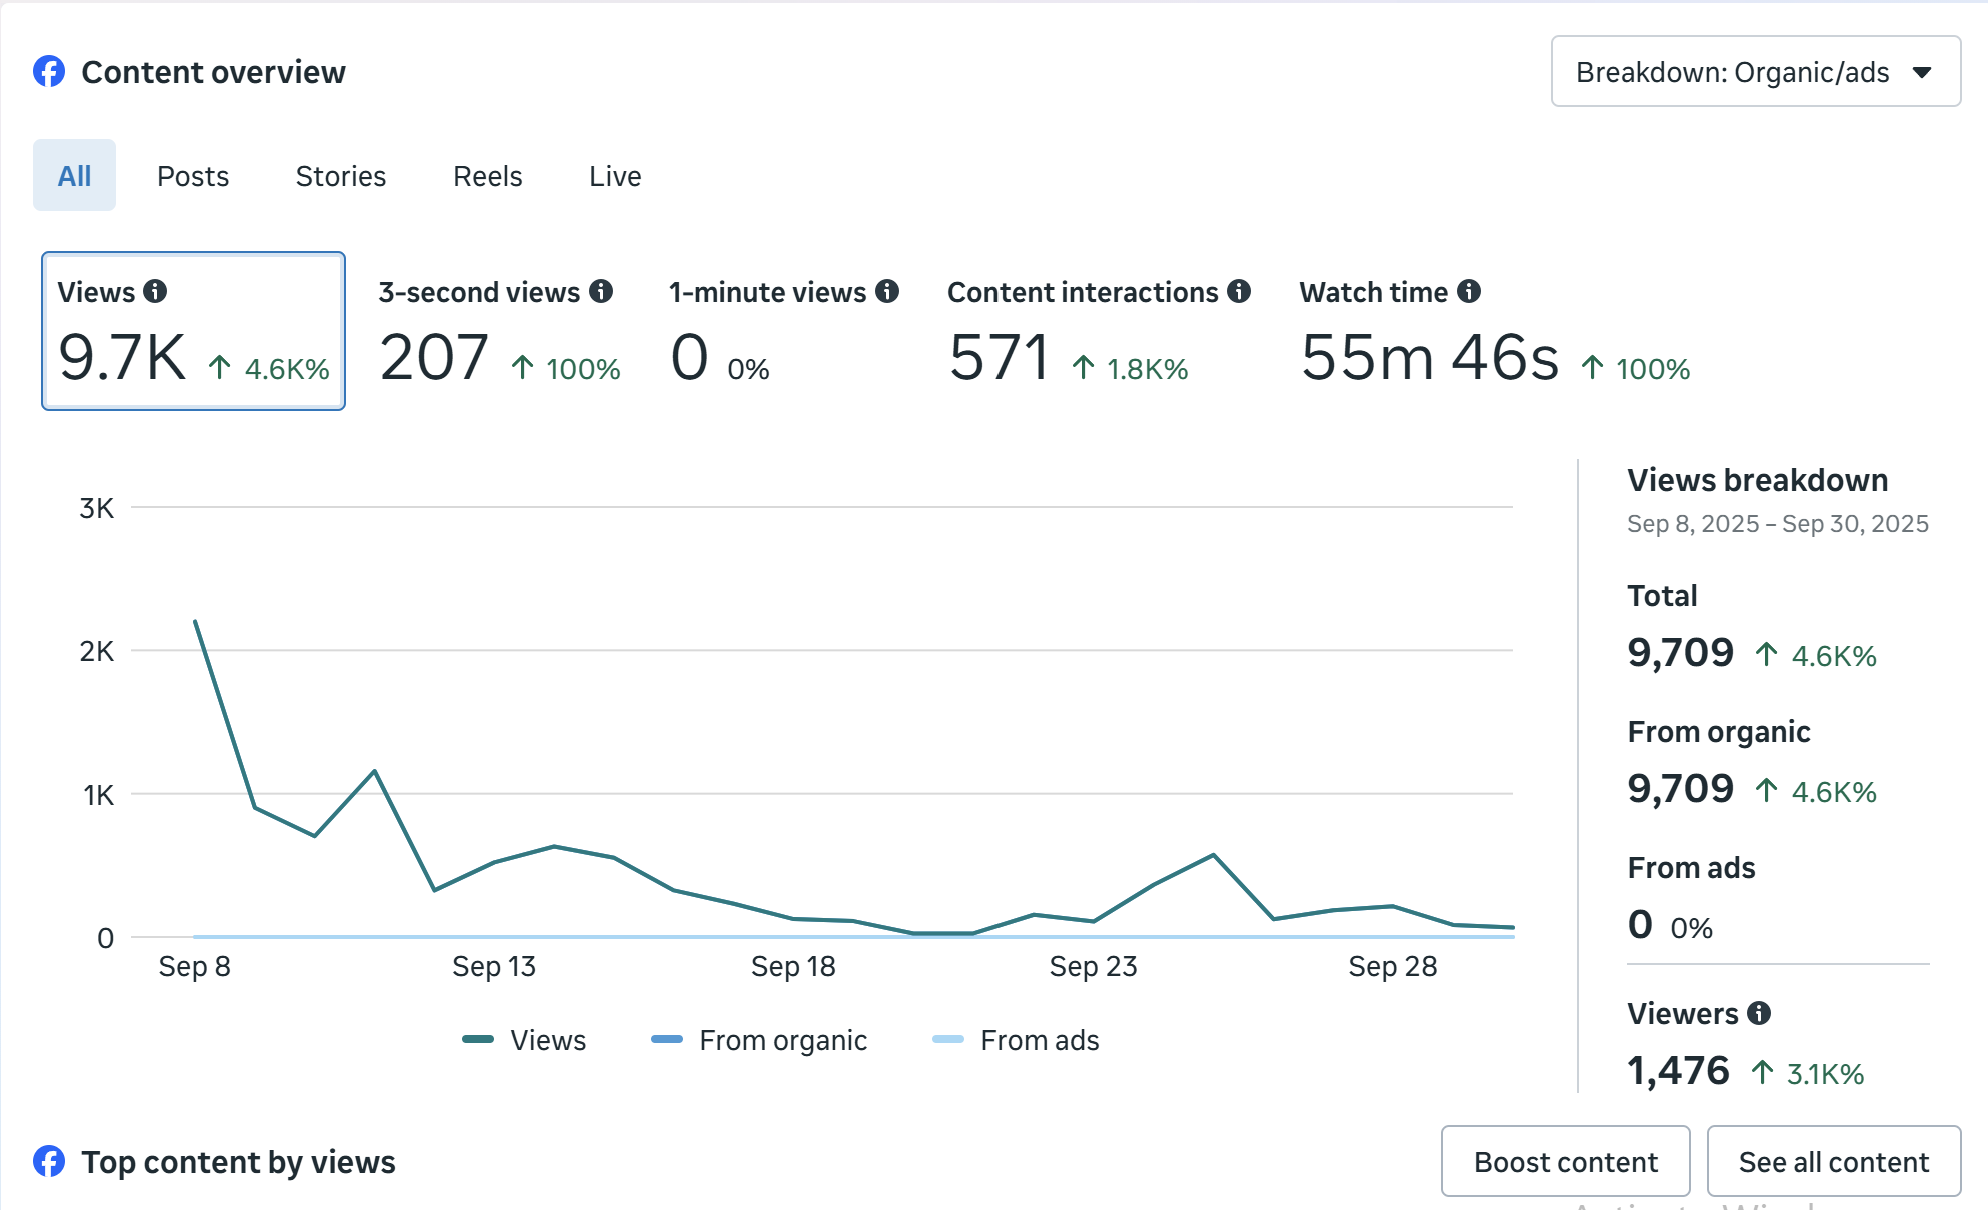
Task: Open the Breakdown: Organic/ads dropdown
Action: [x=1755, y=72]
